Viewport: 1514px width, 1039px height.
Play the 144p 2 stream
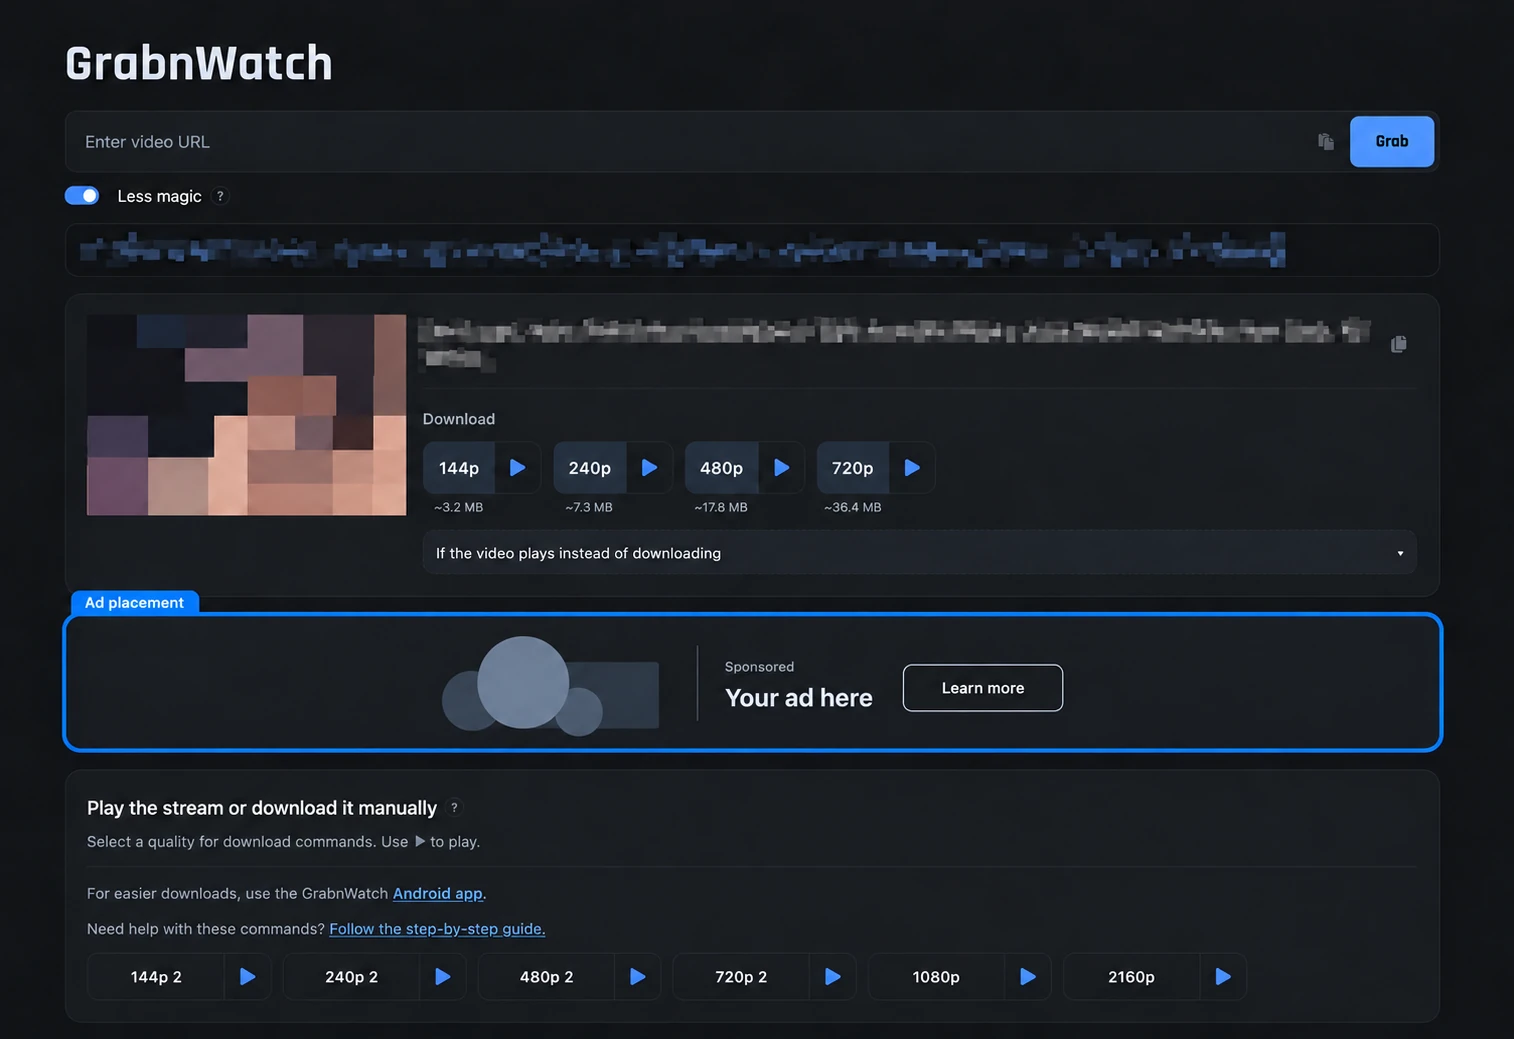pos(248,977)
